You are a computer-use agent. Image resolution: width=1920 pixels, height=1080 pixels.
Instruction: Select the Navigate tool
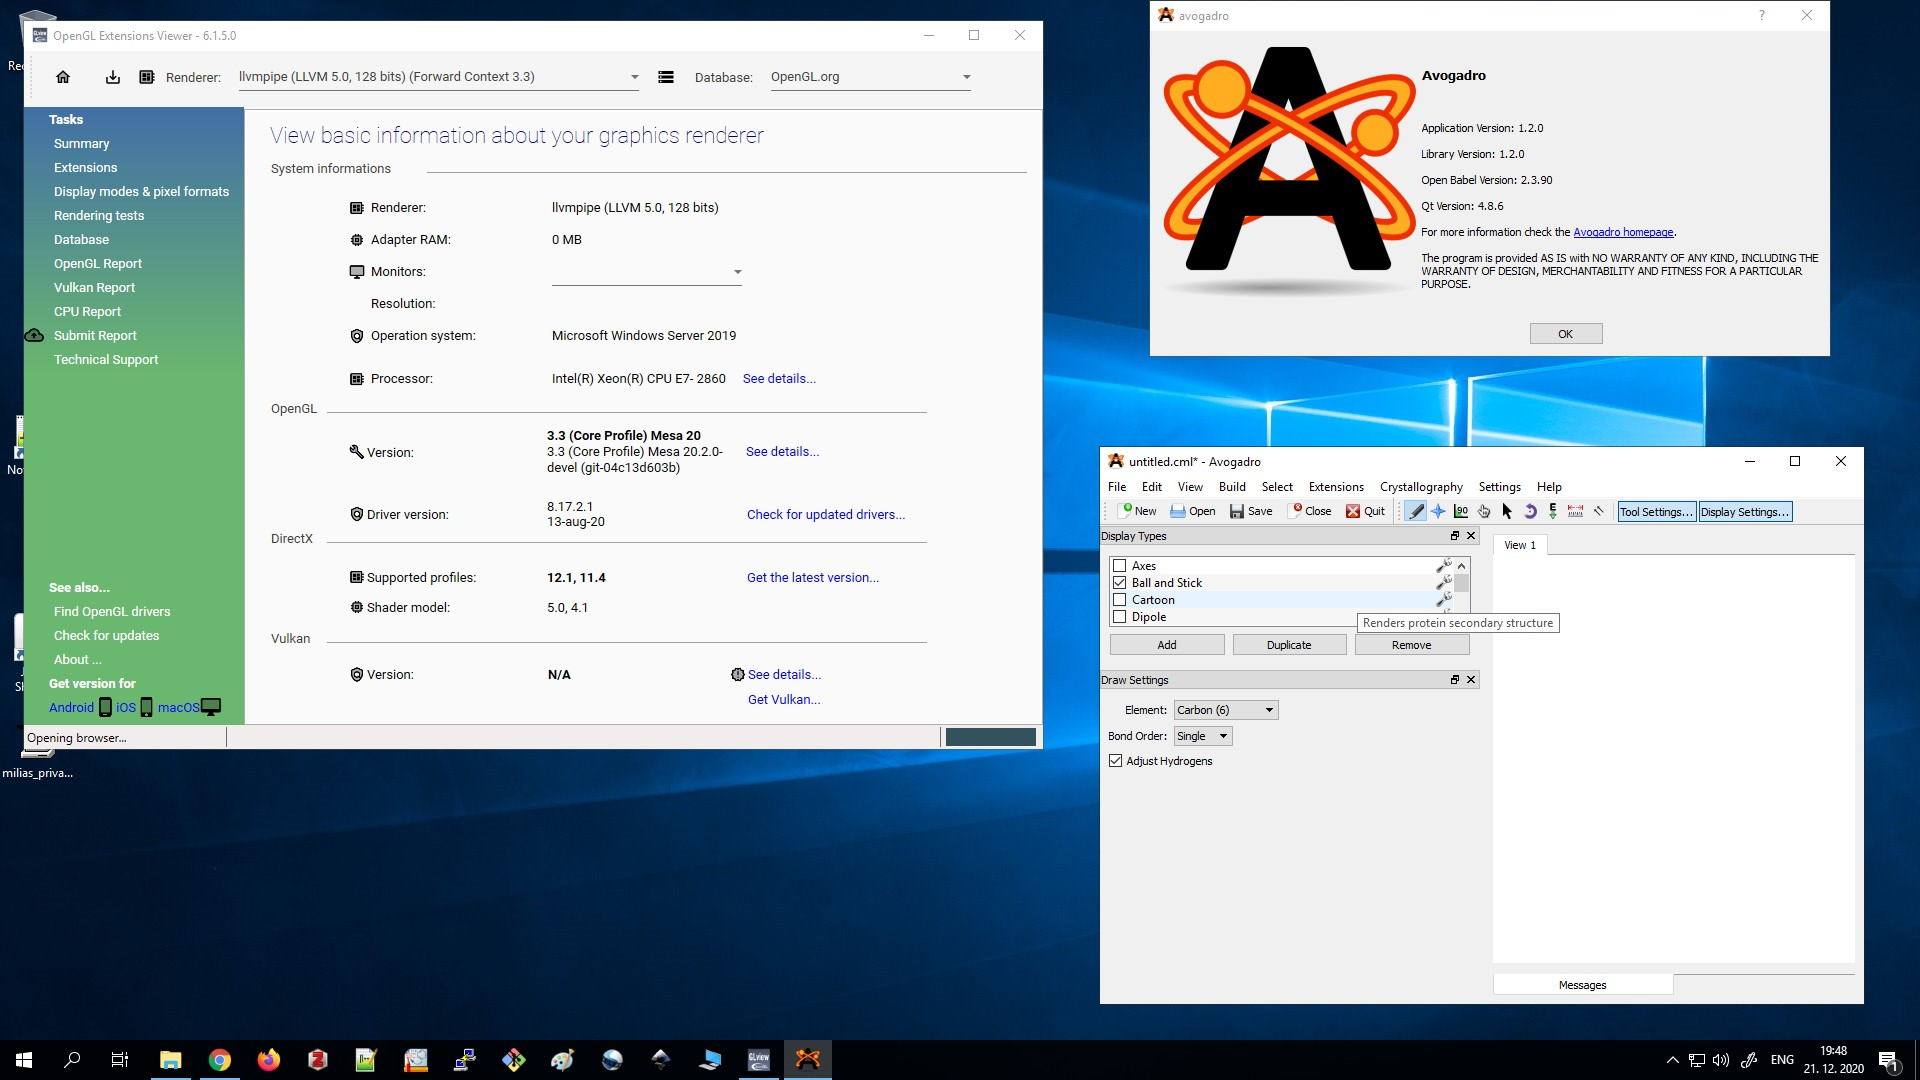coord(1438,511)
